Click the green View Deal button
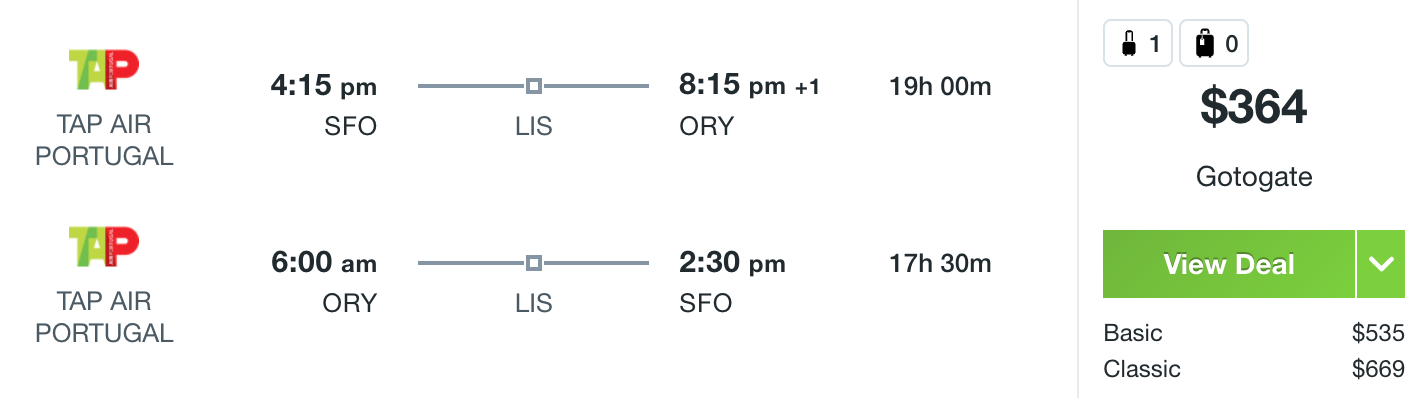 [x=1229, y=264]
